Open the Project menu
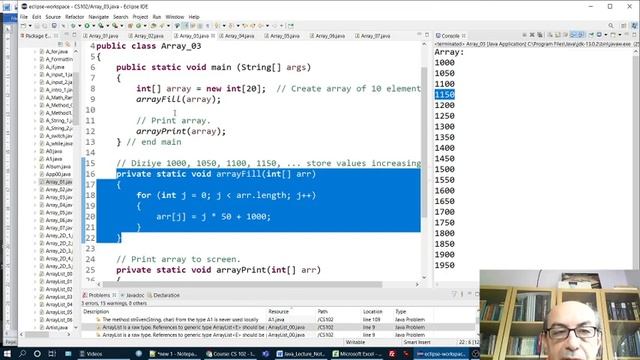Screen dimensions: 640x360 (x=140, y=17)
